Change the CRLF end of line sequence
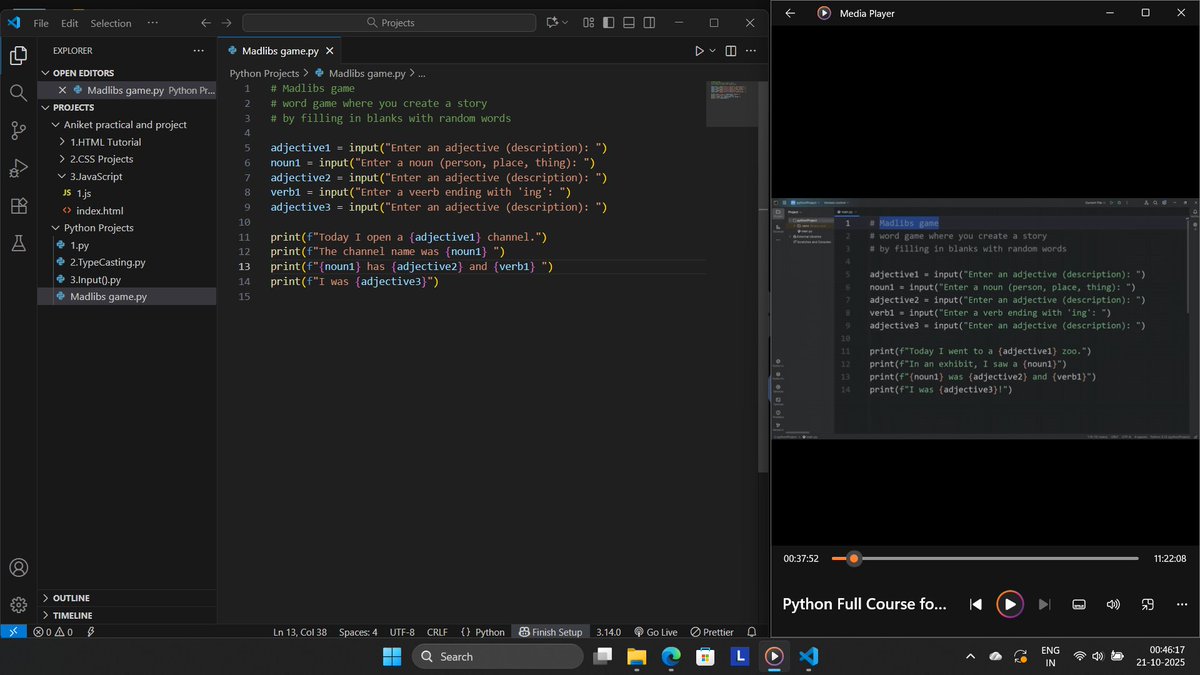The image size is (1200, 675). click(437, 632)
